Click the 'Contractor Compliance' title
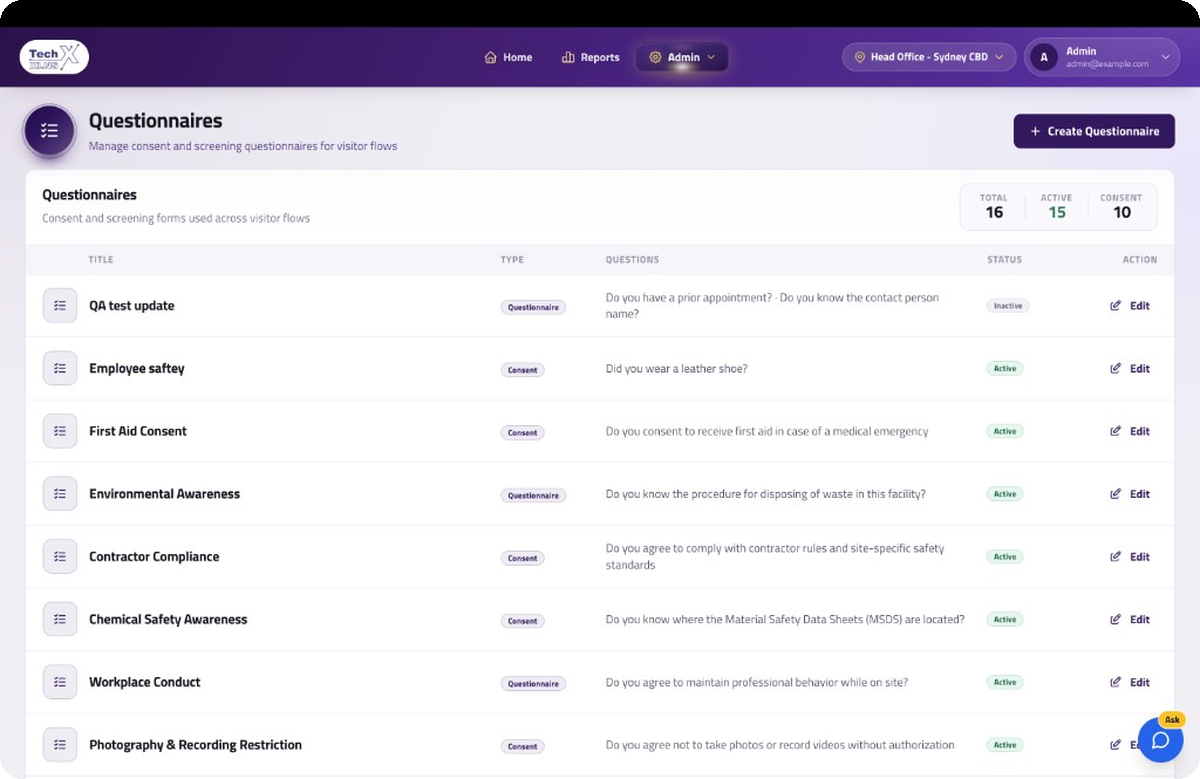This screenshot has height=779, width=1200. tap(154, 557)
